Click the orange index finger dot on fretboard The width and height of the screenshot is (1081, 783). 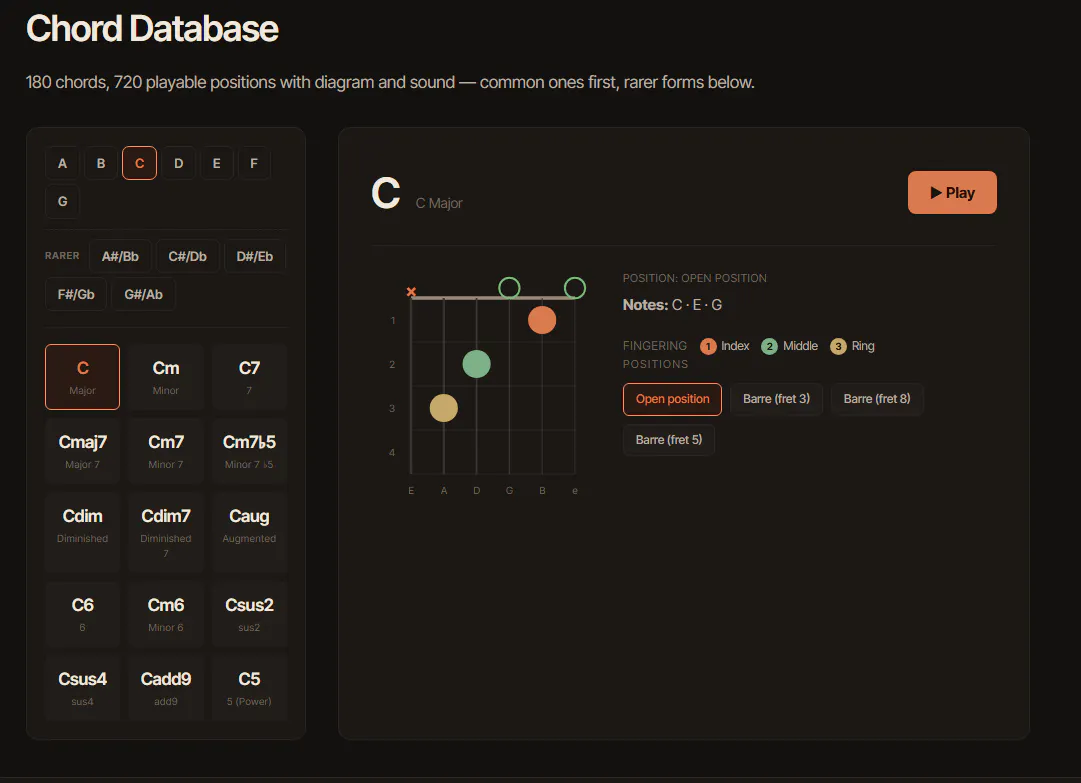tap(542, 320)
